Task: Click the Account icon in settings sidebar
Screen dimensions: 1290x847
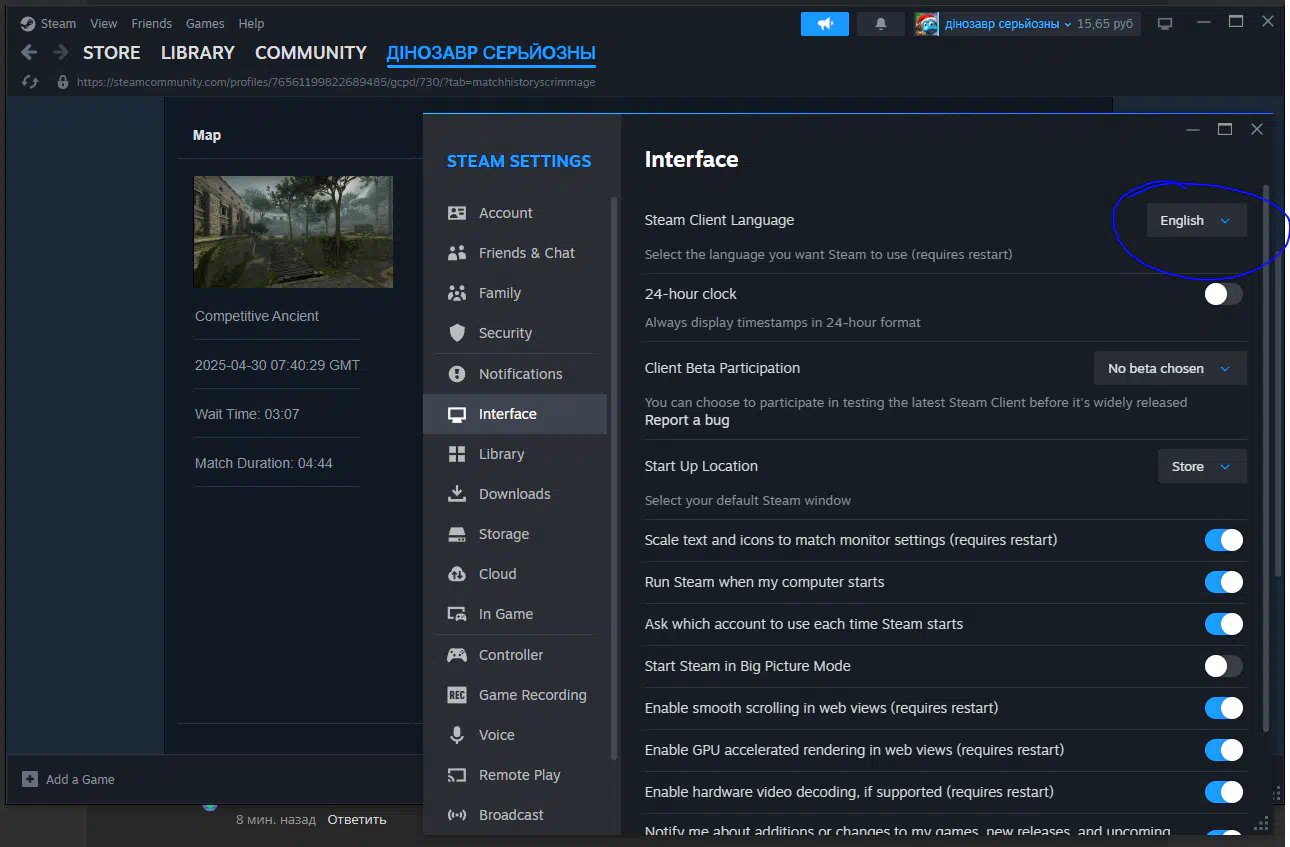Action: [457, 213]
